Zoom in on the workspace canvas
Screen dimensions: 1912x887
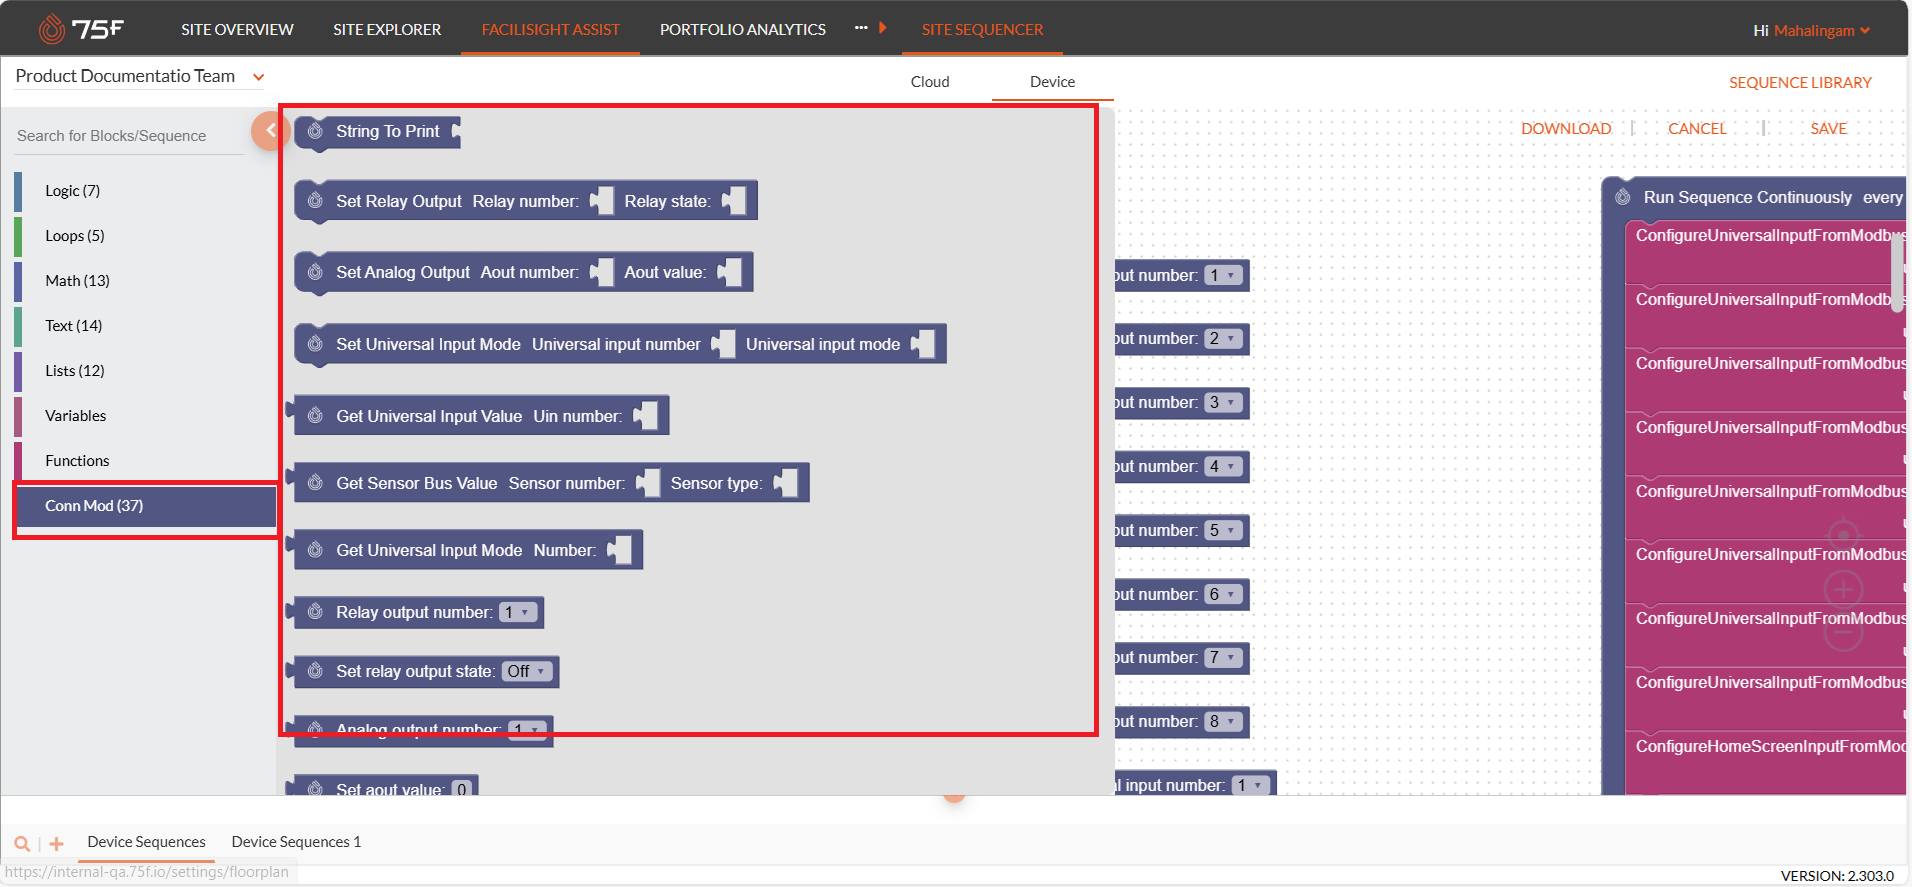(x=1844, y=589)
